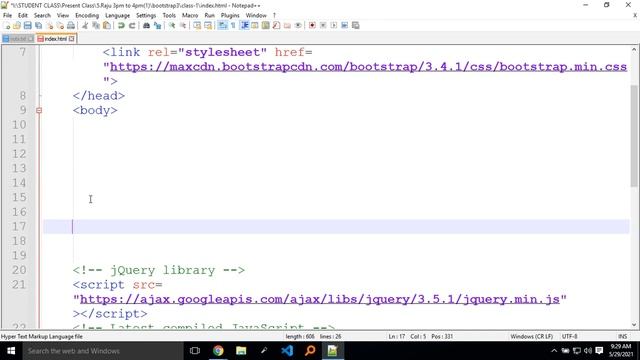Print the document using printer icon

(71, 25)
